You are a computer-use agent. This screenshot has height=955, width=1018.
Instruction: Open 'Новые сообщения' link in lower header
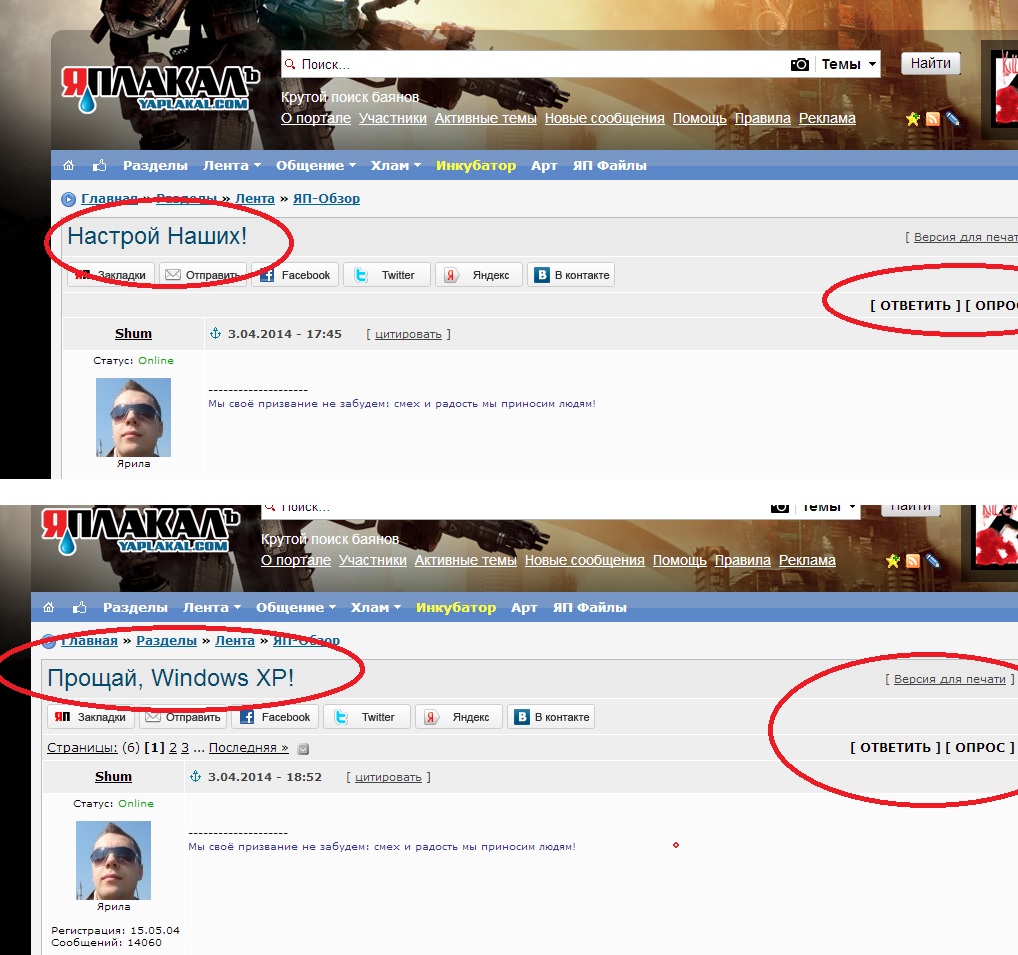[584, 560]
